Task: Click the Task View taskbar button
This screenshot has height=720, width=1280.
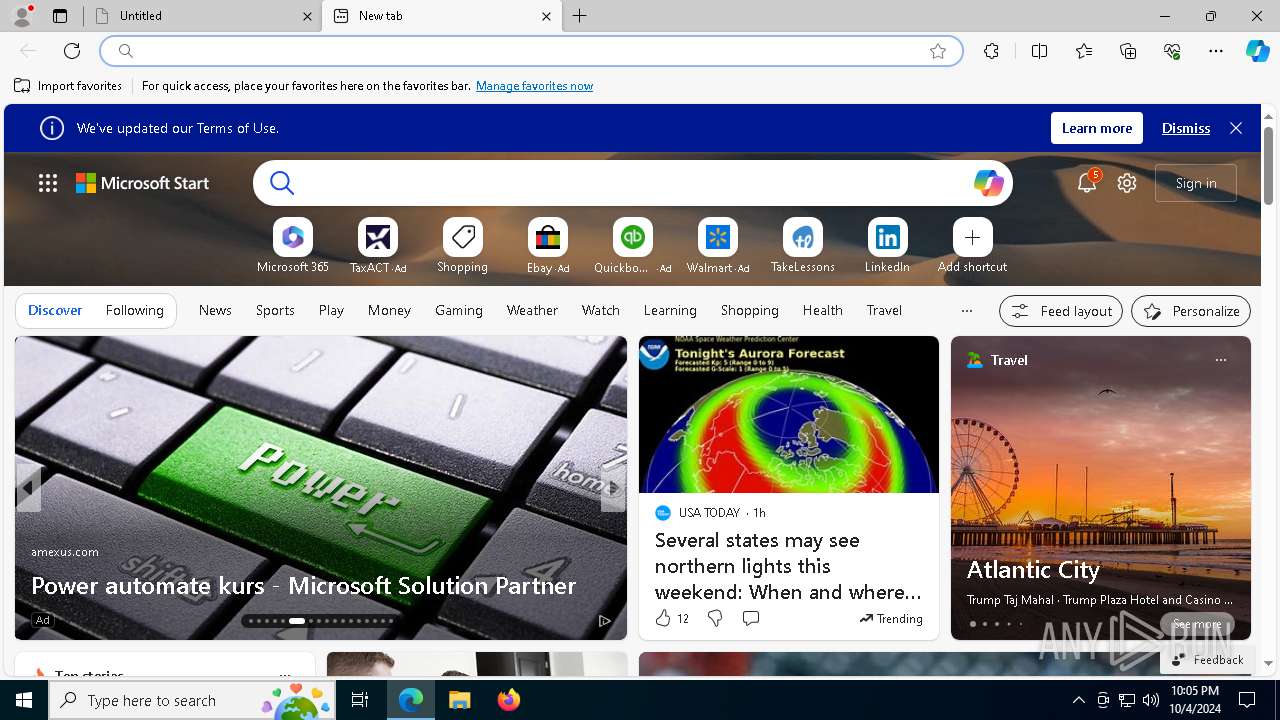Action: click(360, 700)
